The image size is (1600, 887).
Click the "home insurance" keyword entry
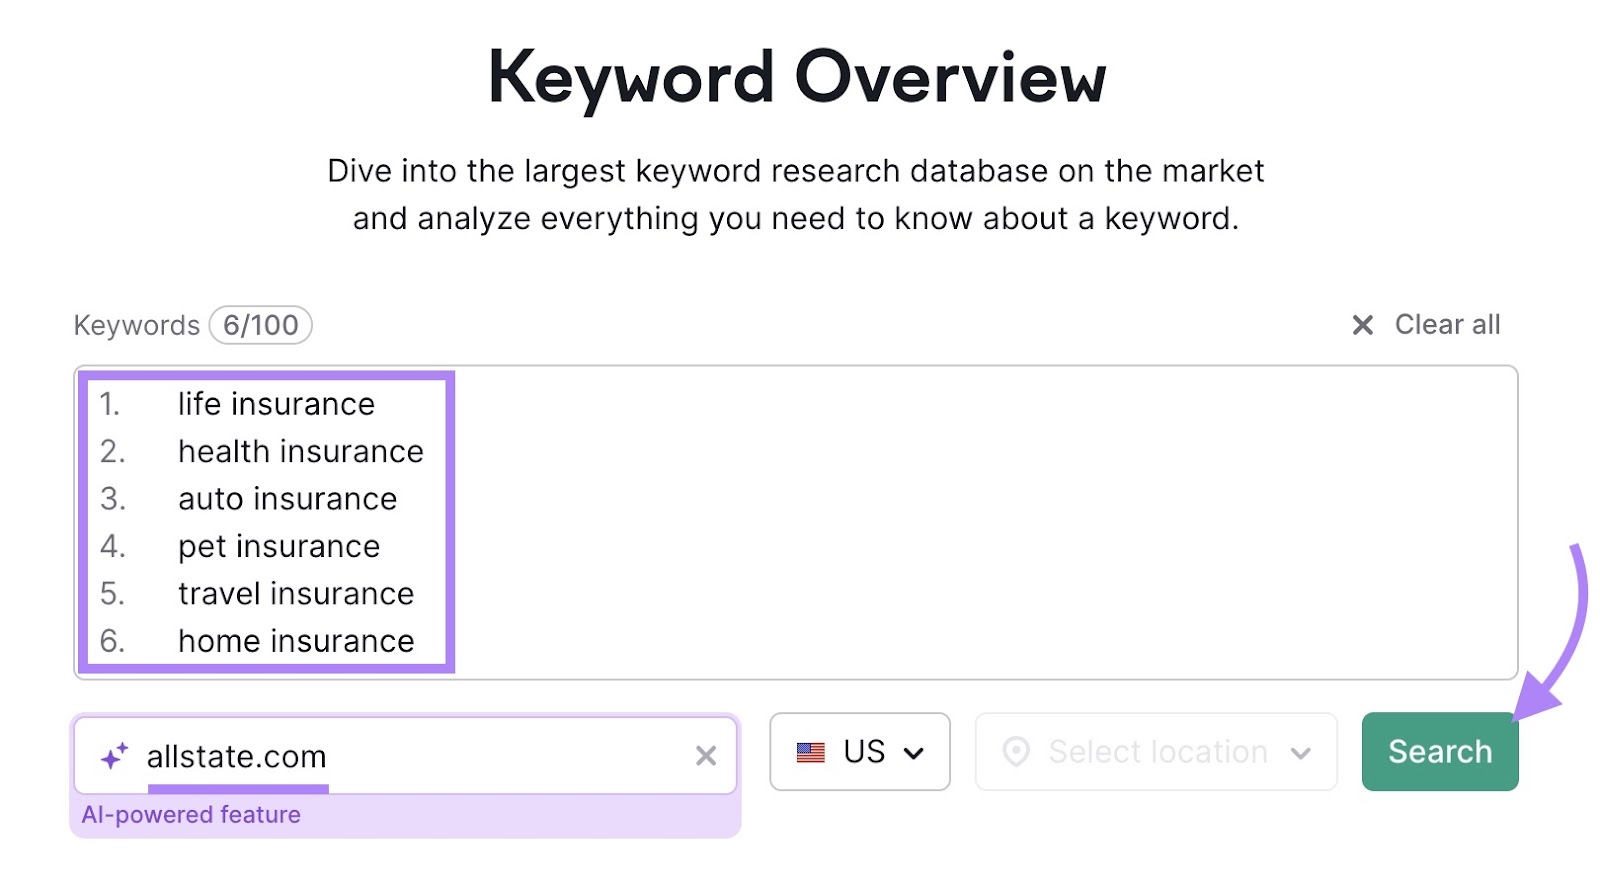[296, 641]
